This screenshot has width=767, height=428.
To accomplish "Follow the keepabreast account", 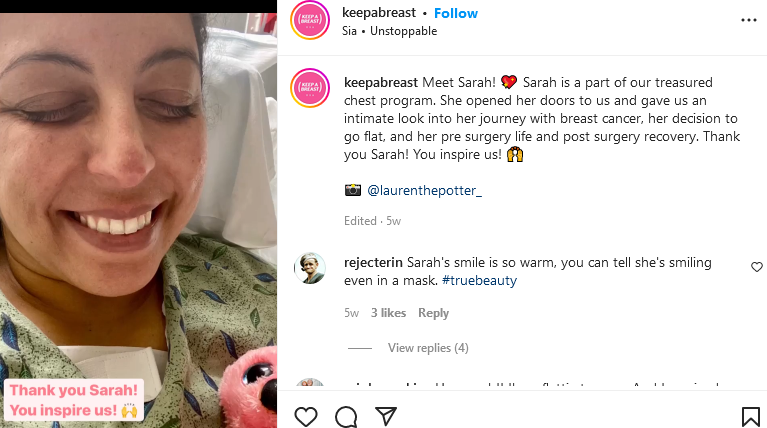I will [x=456, y=13].
